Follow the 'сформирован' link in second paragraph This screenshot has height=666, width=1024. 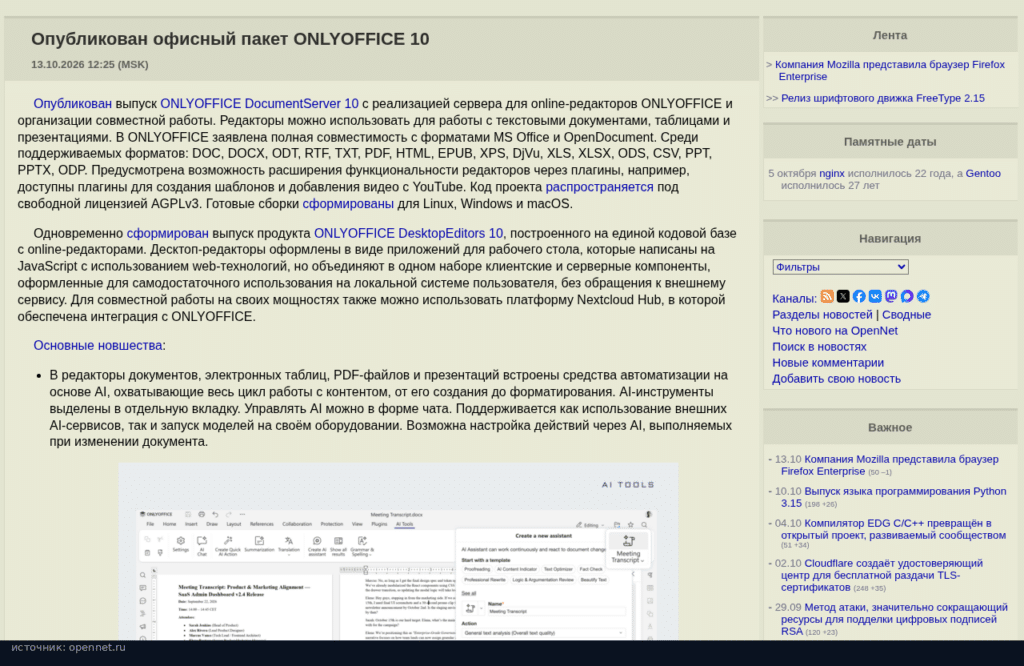pos(168,233)
